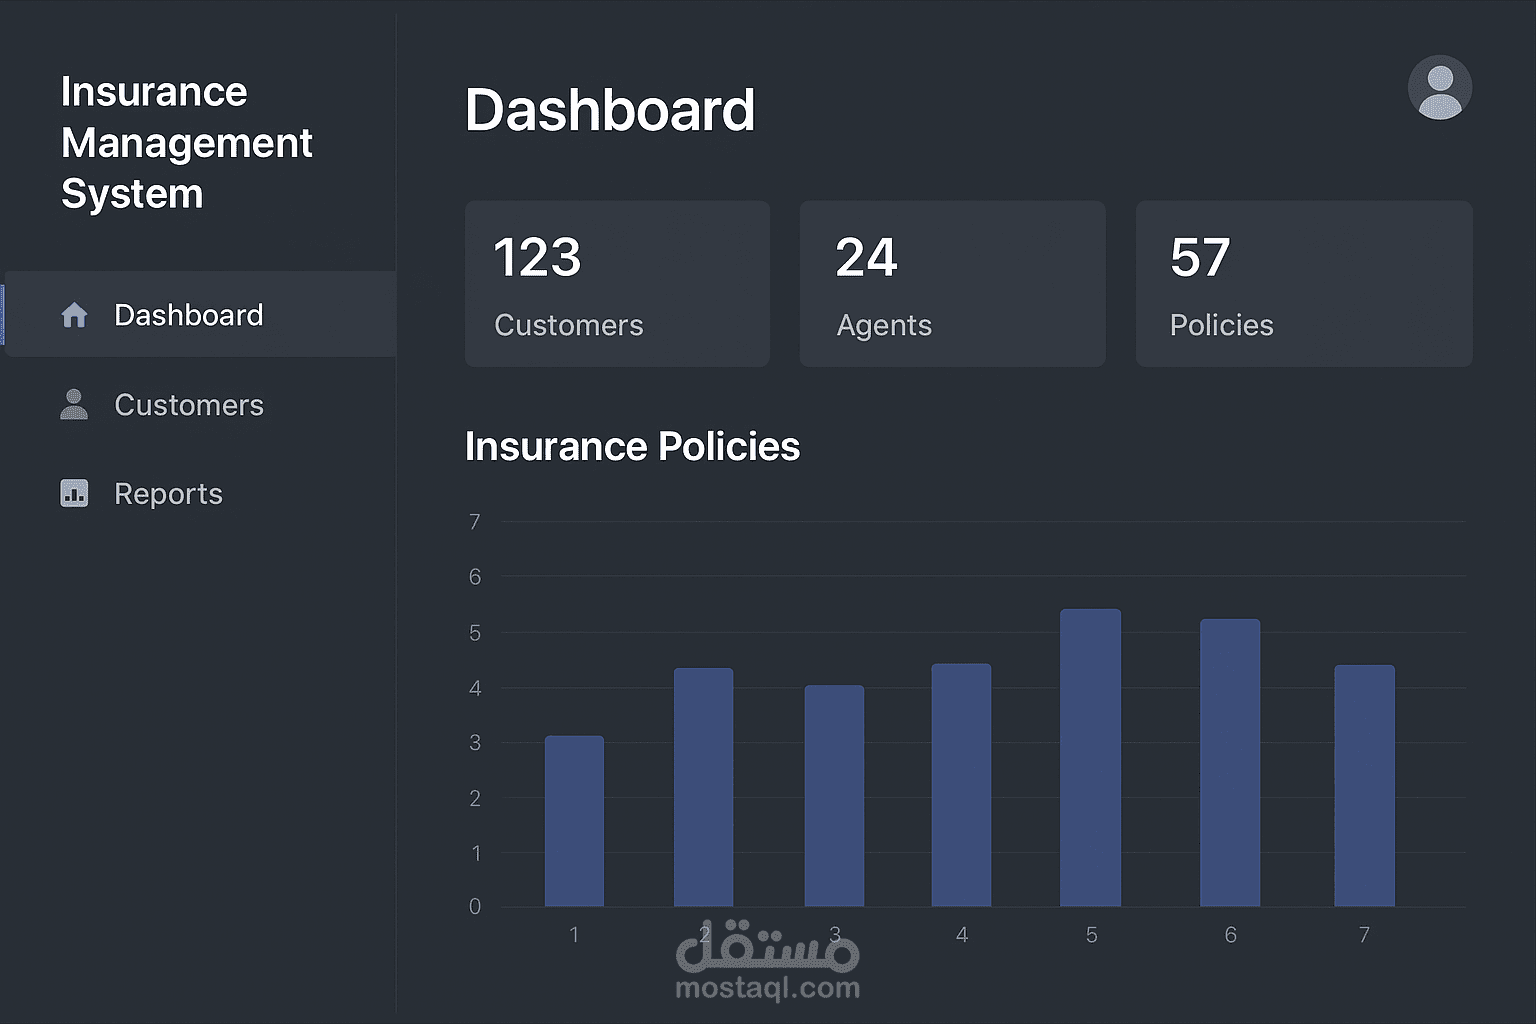Click the third chart bar
Viewport: 1536px width, 1024px height.
point(834,796)
